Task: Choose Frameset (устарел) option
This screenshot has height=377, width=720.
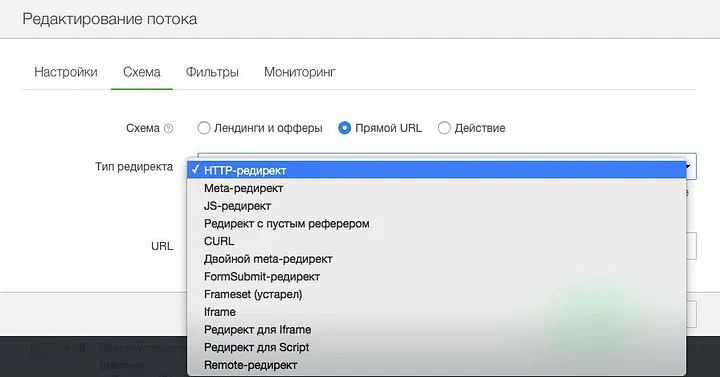Action: tap(436, 294)
